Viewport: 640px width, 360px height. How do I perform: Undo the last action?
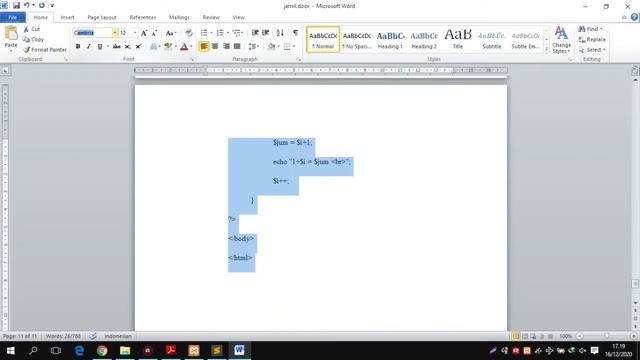click(27, 5)
